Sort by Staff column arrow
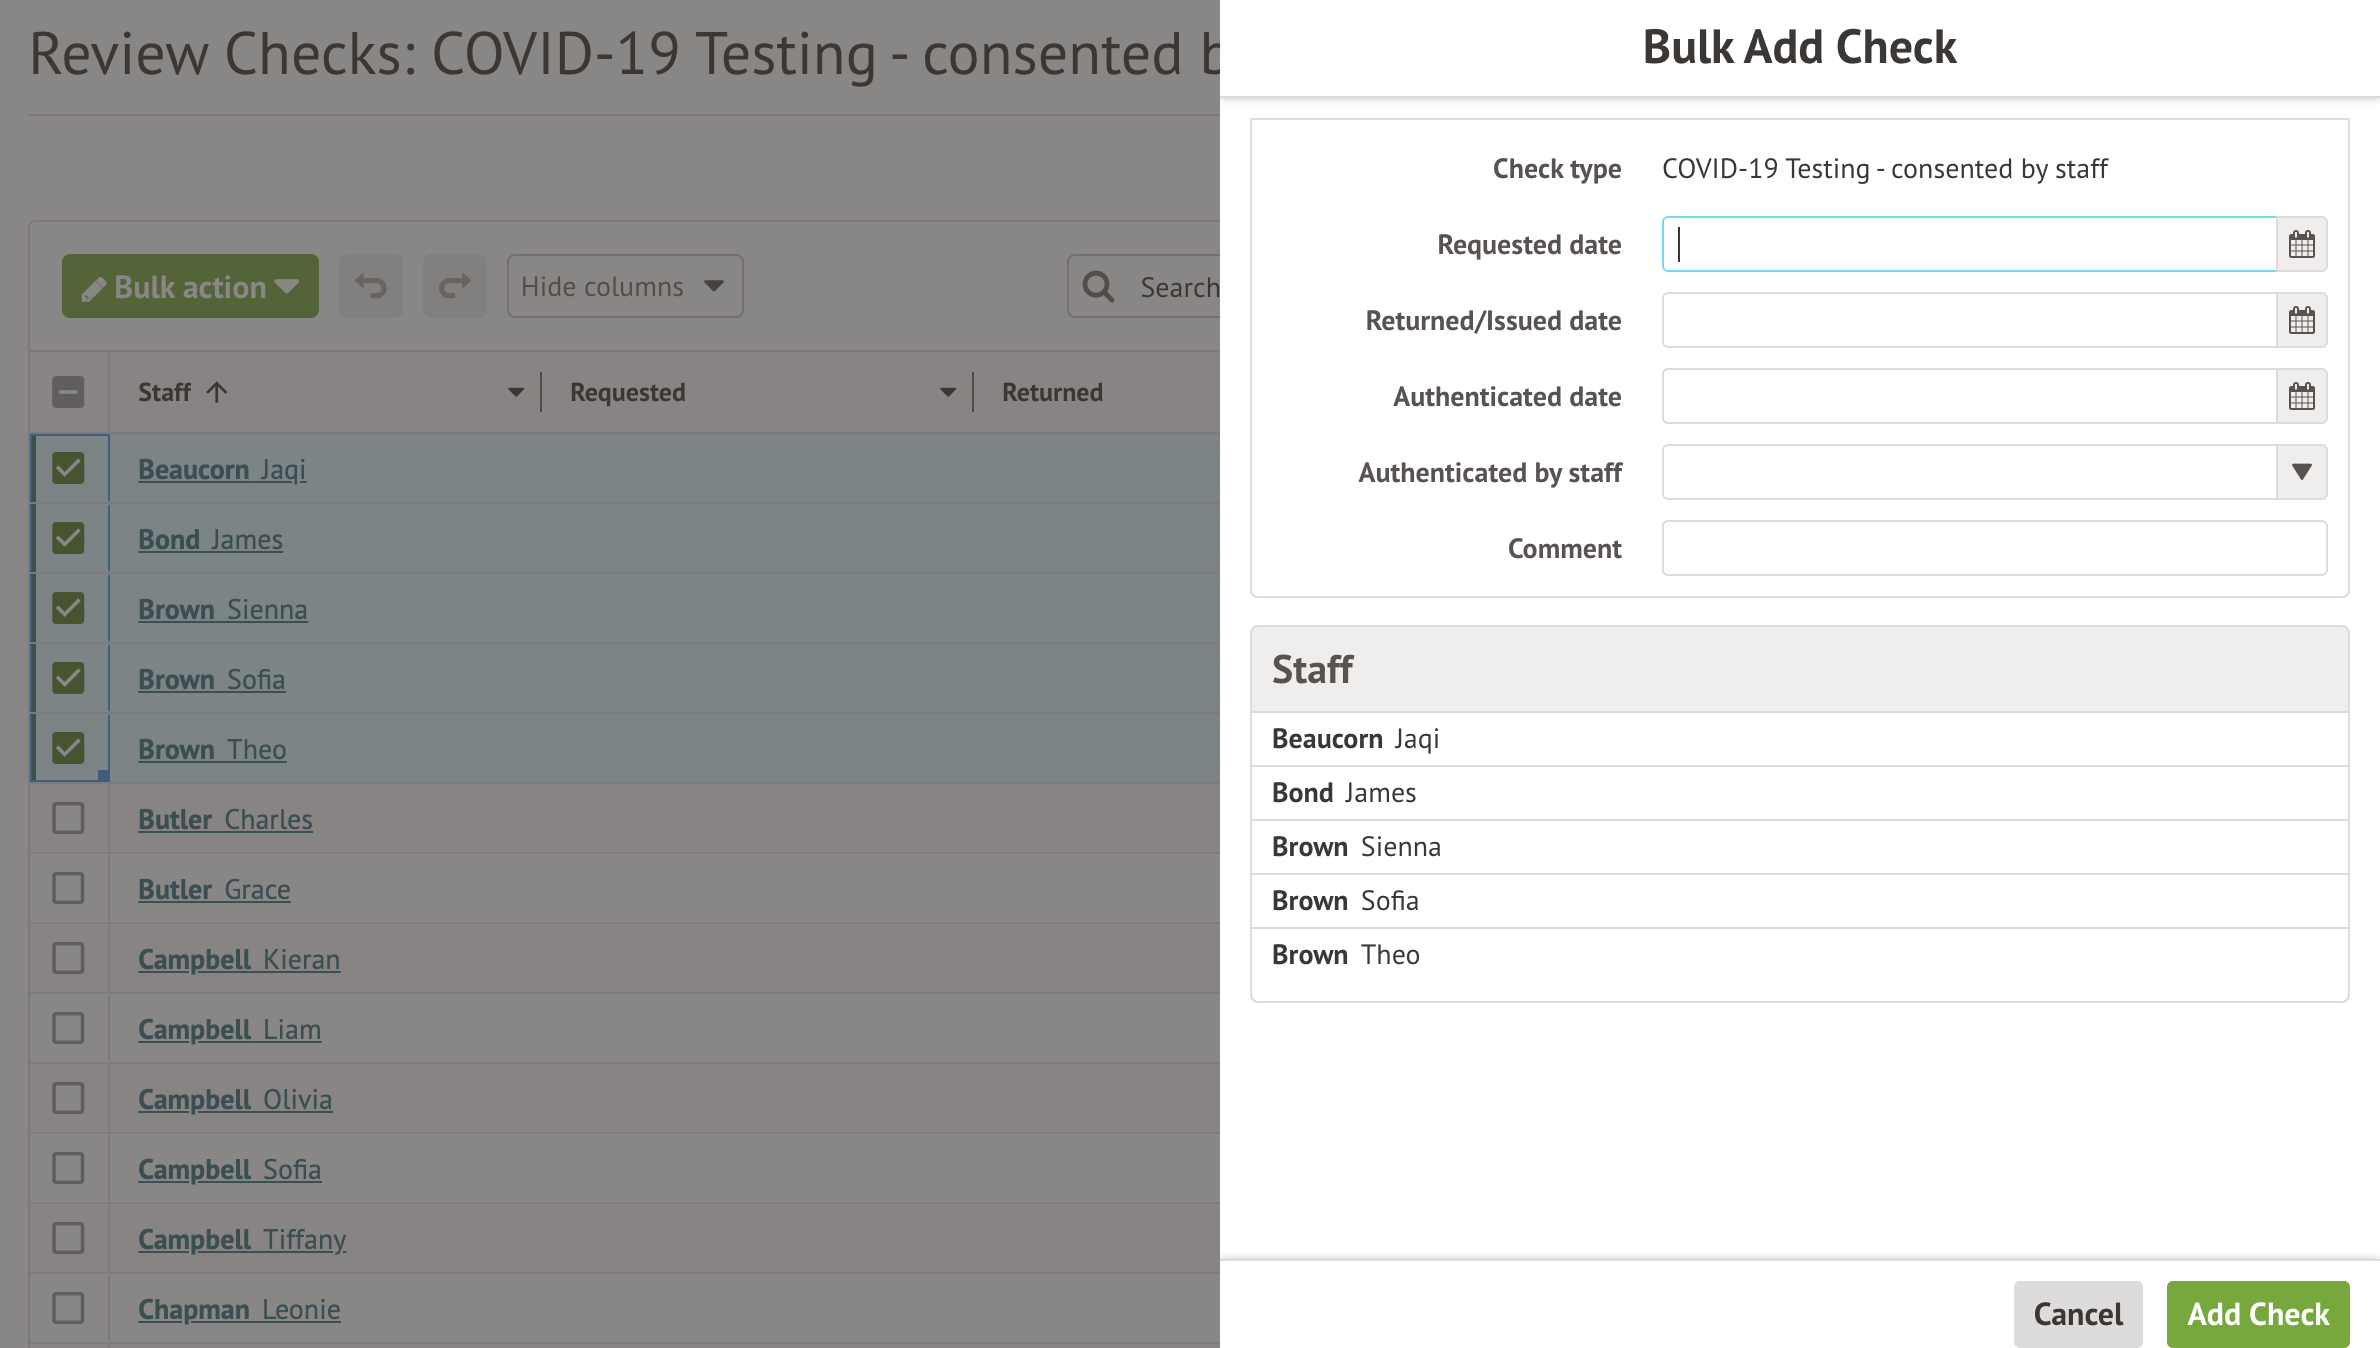This screenshot has width=2380, height=1348. pos(217,392)
